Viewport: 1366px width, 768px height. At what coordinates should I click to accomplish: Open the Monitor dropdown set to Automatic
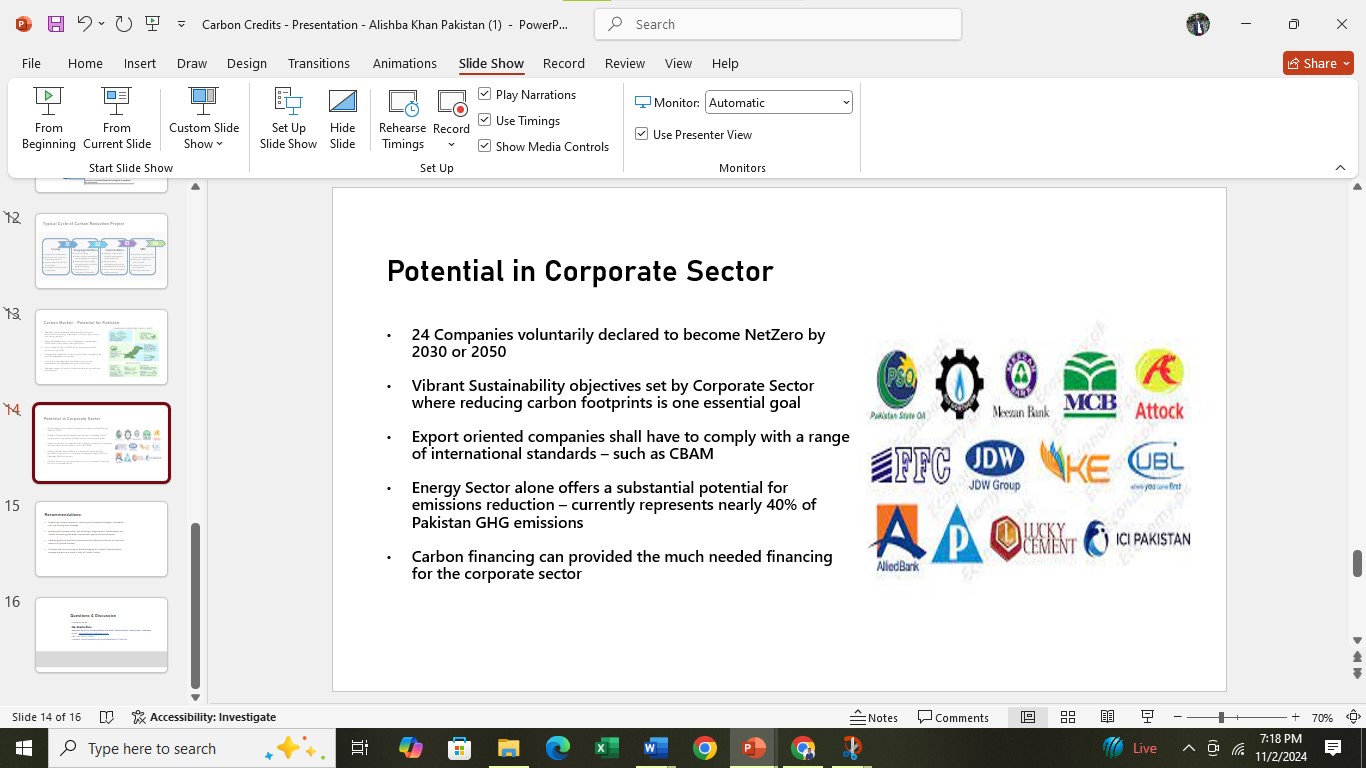click(x=778, y=102)
